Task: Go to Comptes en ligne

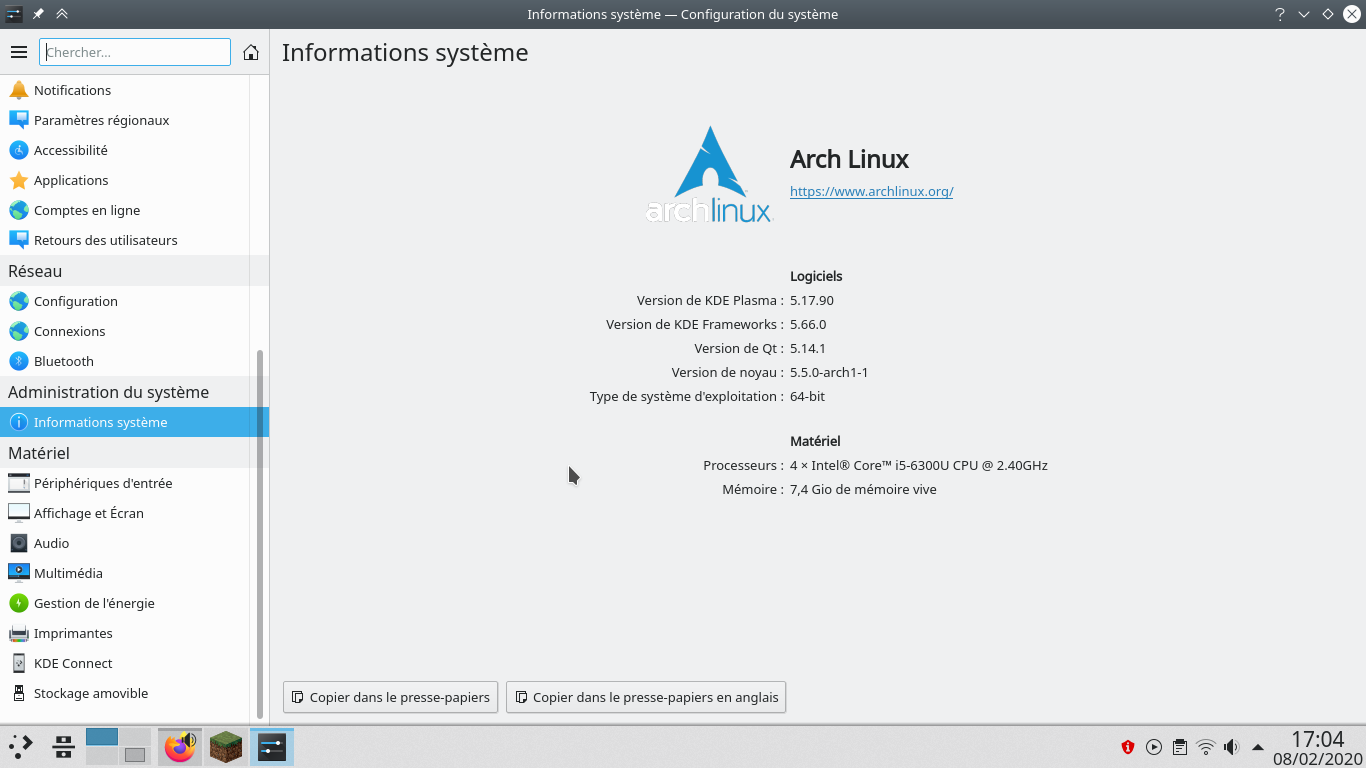Action: point(124,210)
